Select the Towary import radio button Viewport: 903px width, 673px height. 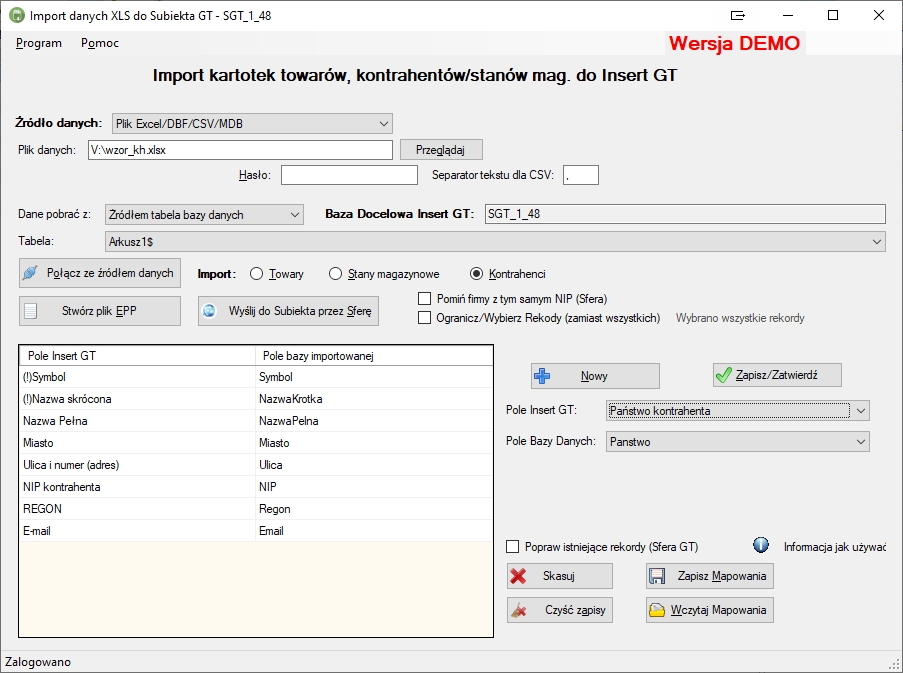point(256,274)
